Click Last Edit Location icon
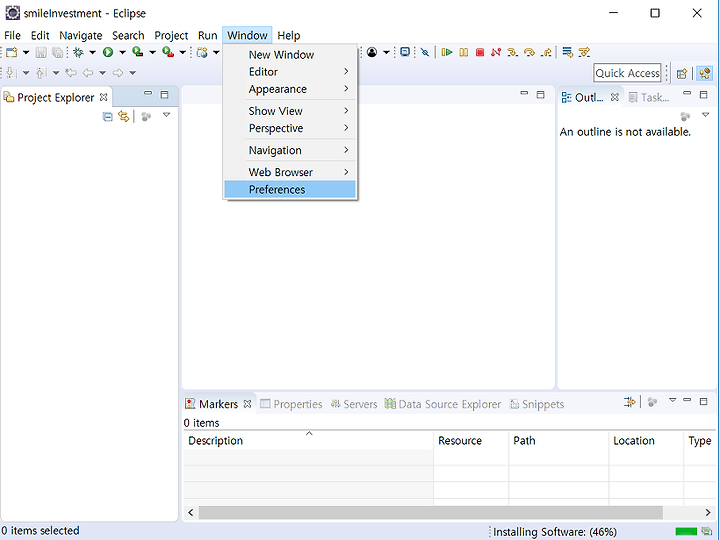Screen dimensions: 720x540 tap(71, 73)
